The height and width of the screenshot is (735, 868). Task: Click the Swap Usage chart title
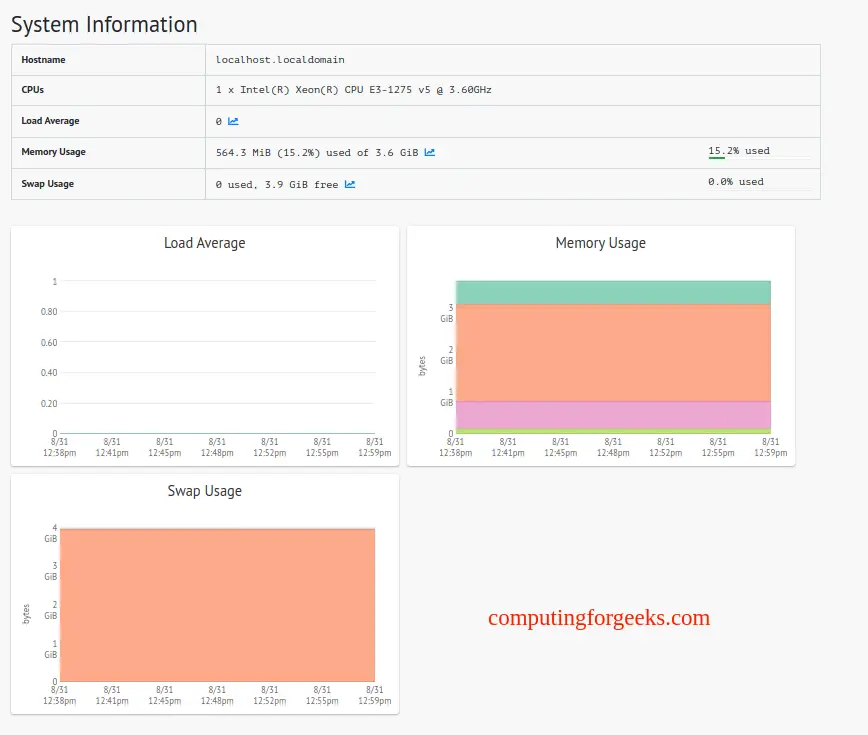pos(205,491)
